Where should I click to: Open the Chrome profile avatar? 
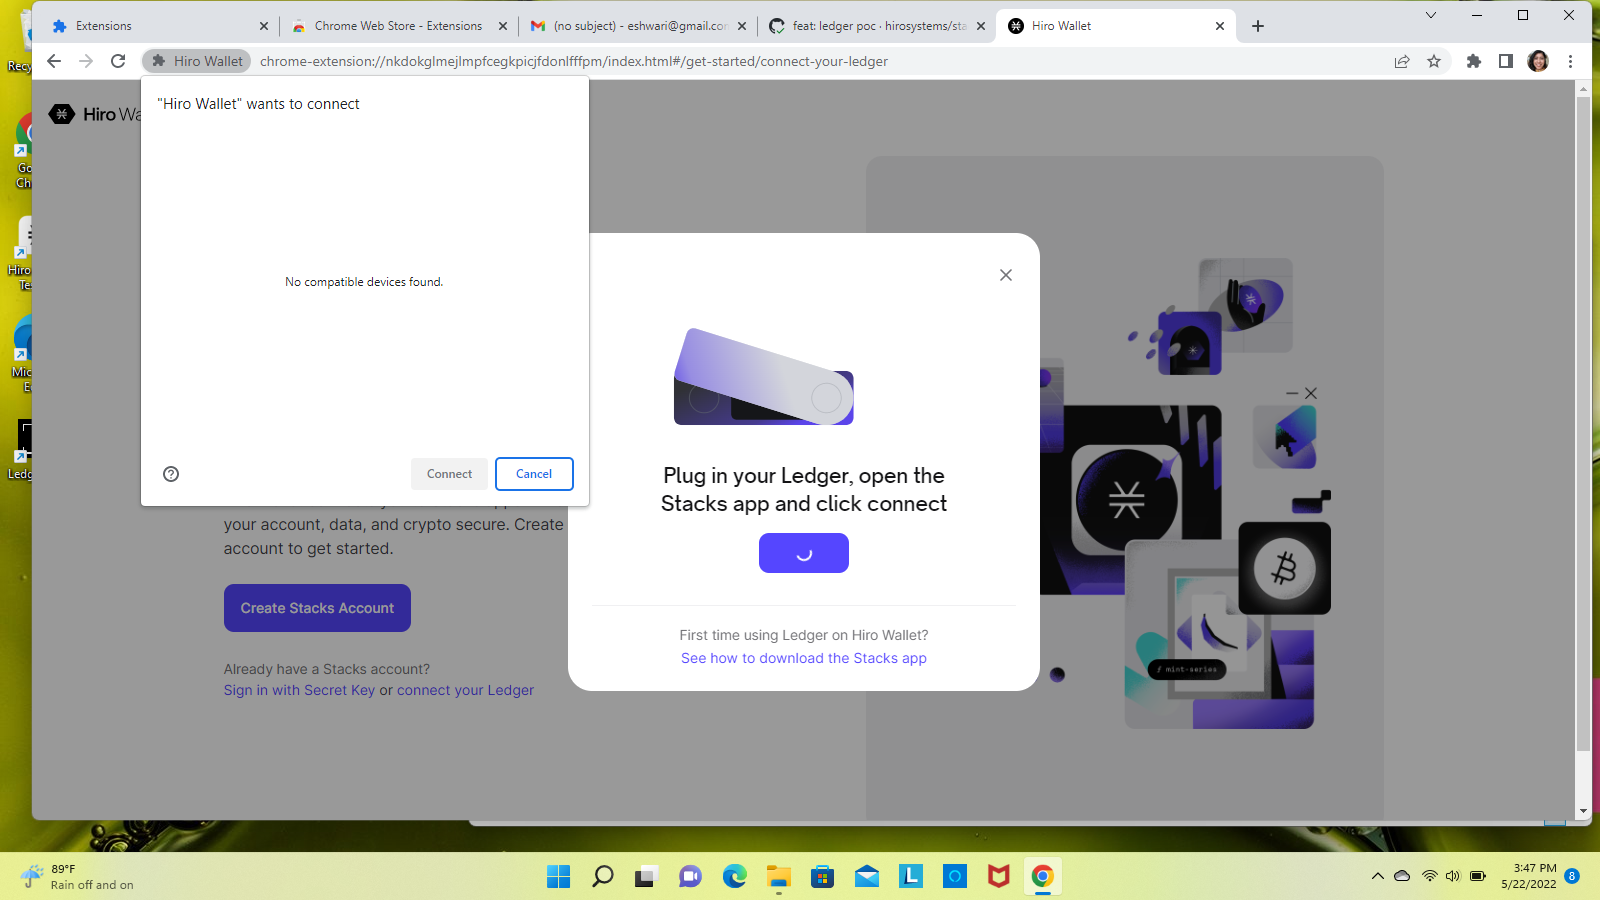1537,61
